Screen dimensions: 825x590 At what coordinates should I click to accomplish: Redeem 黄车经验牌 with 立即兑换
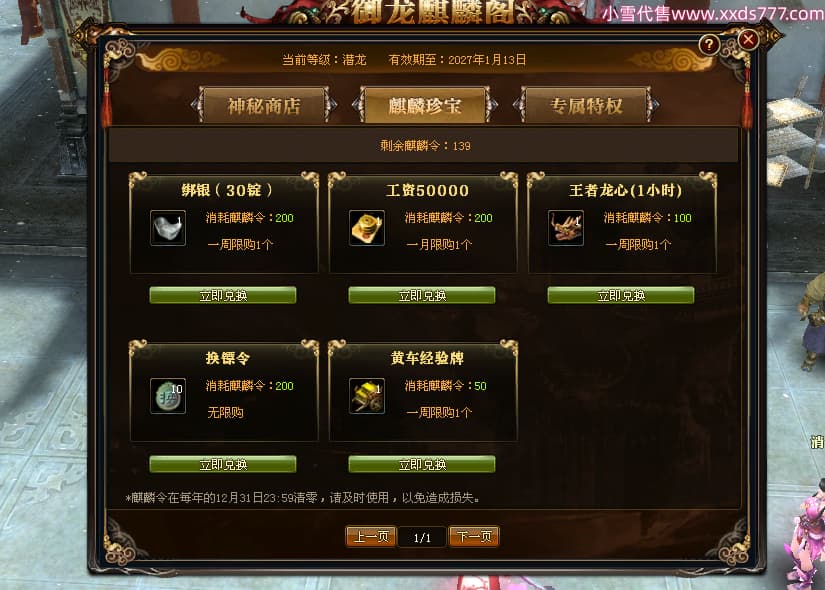click(422, 464)
